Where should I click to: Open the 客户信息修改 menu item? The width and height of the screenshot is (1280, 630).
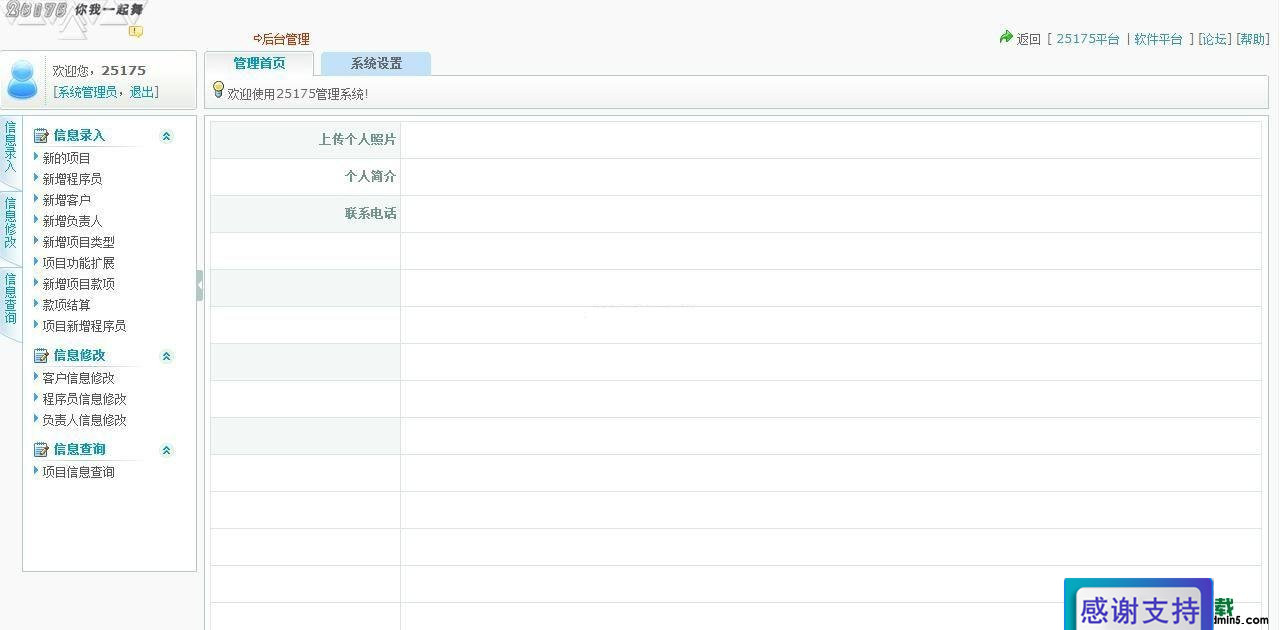pyautogui.click(x=78, y=378)
